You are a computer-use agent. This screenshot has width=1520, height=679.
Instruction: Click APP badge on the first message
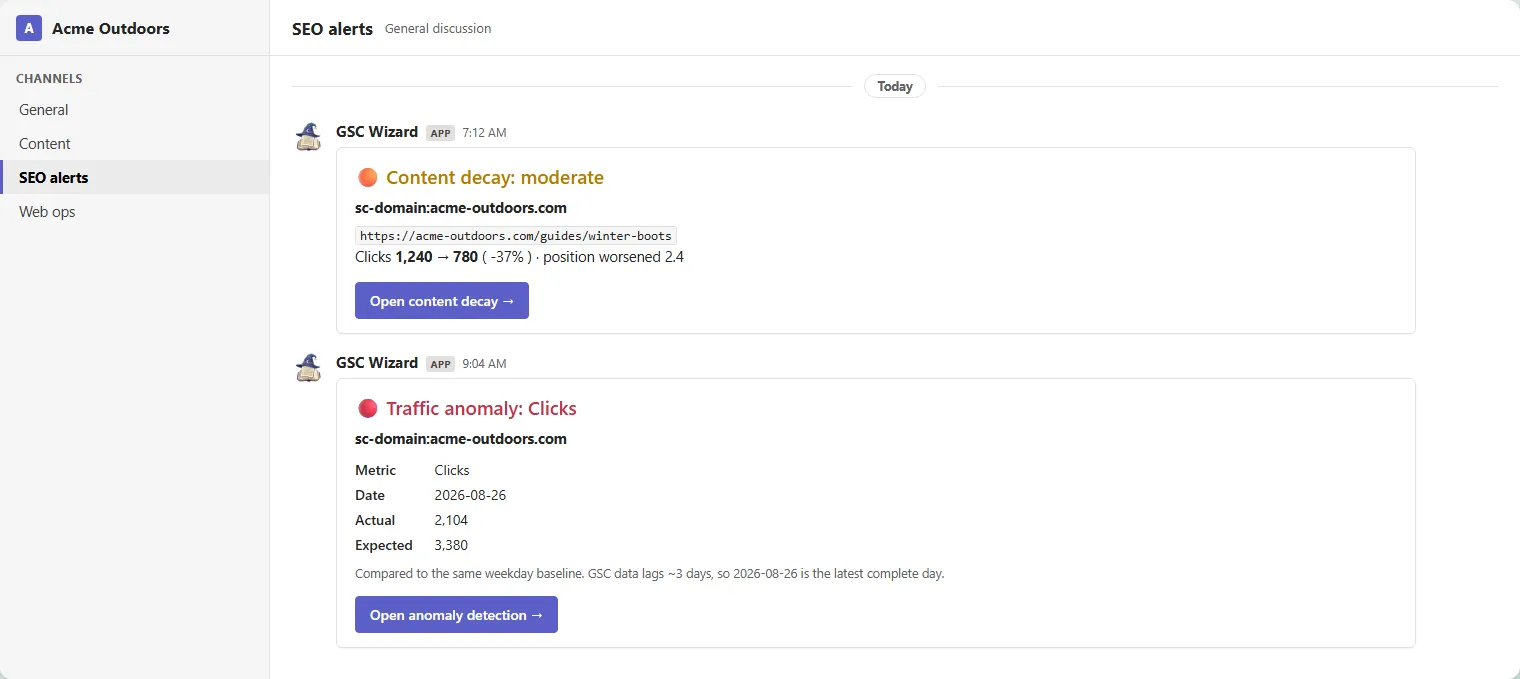click(x=440, y=133)
